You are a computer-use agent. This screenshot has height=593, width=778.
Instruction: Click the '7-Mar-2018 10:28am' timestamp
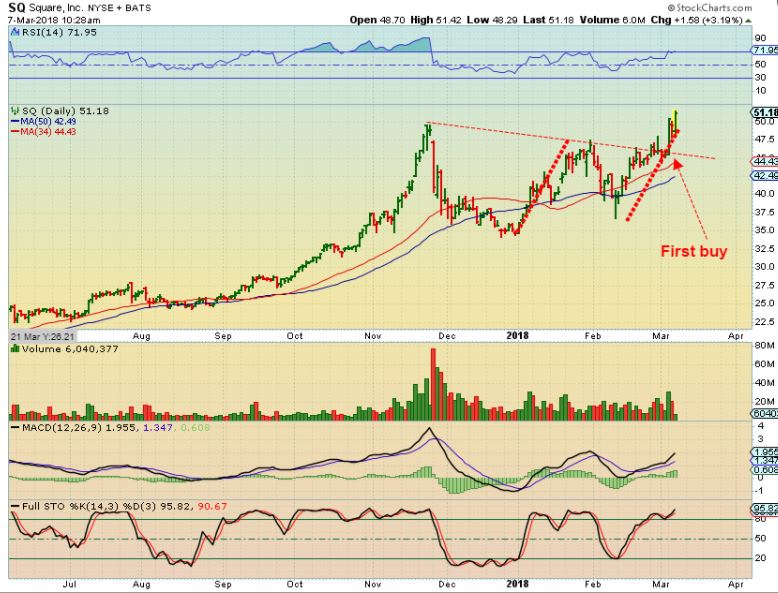click(54, 20)
